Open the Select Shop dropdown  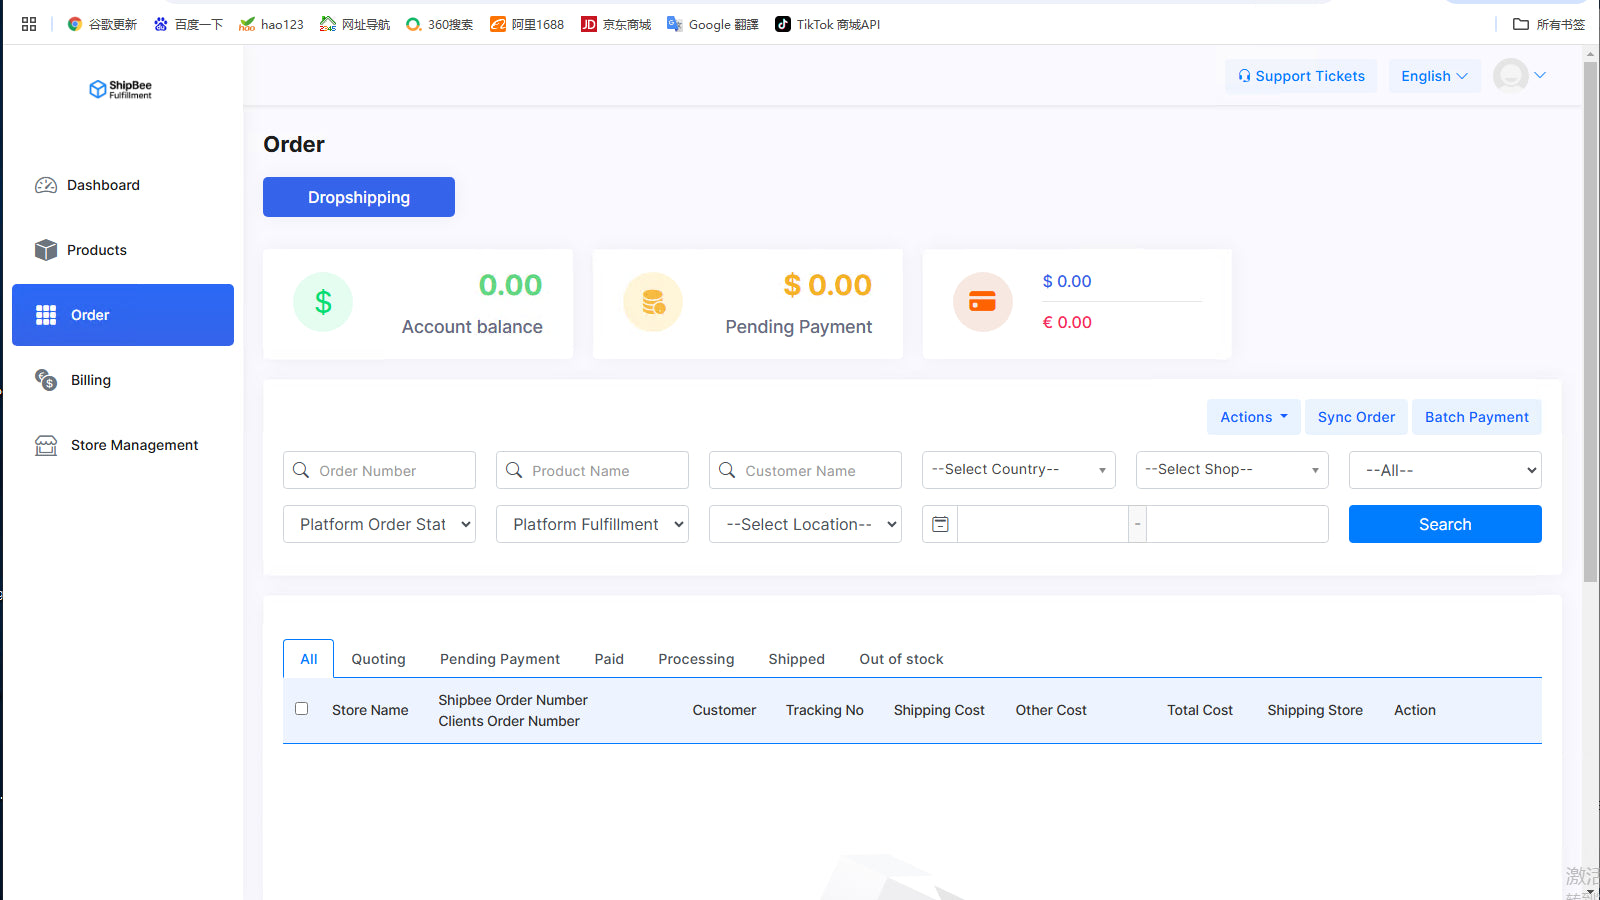[1232, 470]
